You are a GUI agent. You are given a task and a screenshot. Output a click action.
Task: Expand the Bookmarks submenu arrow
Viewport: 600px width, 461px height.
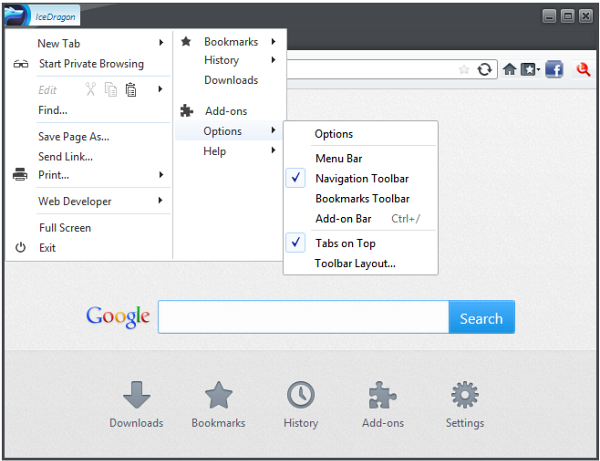click(273, 41)
